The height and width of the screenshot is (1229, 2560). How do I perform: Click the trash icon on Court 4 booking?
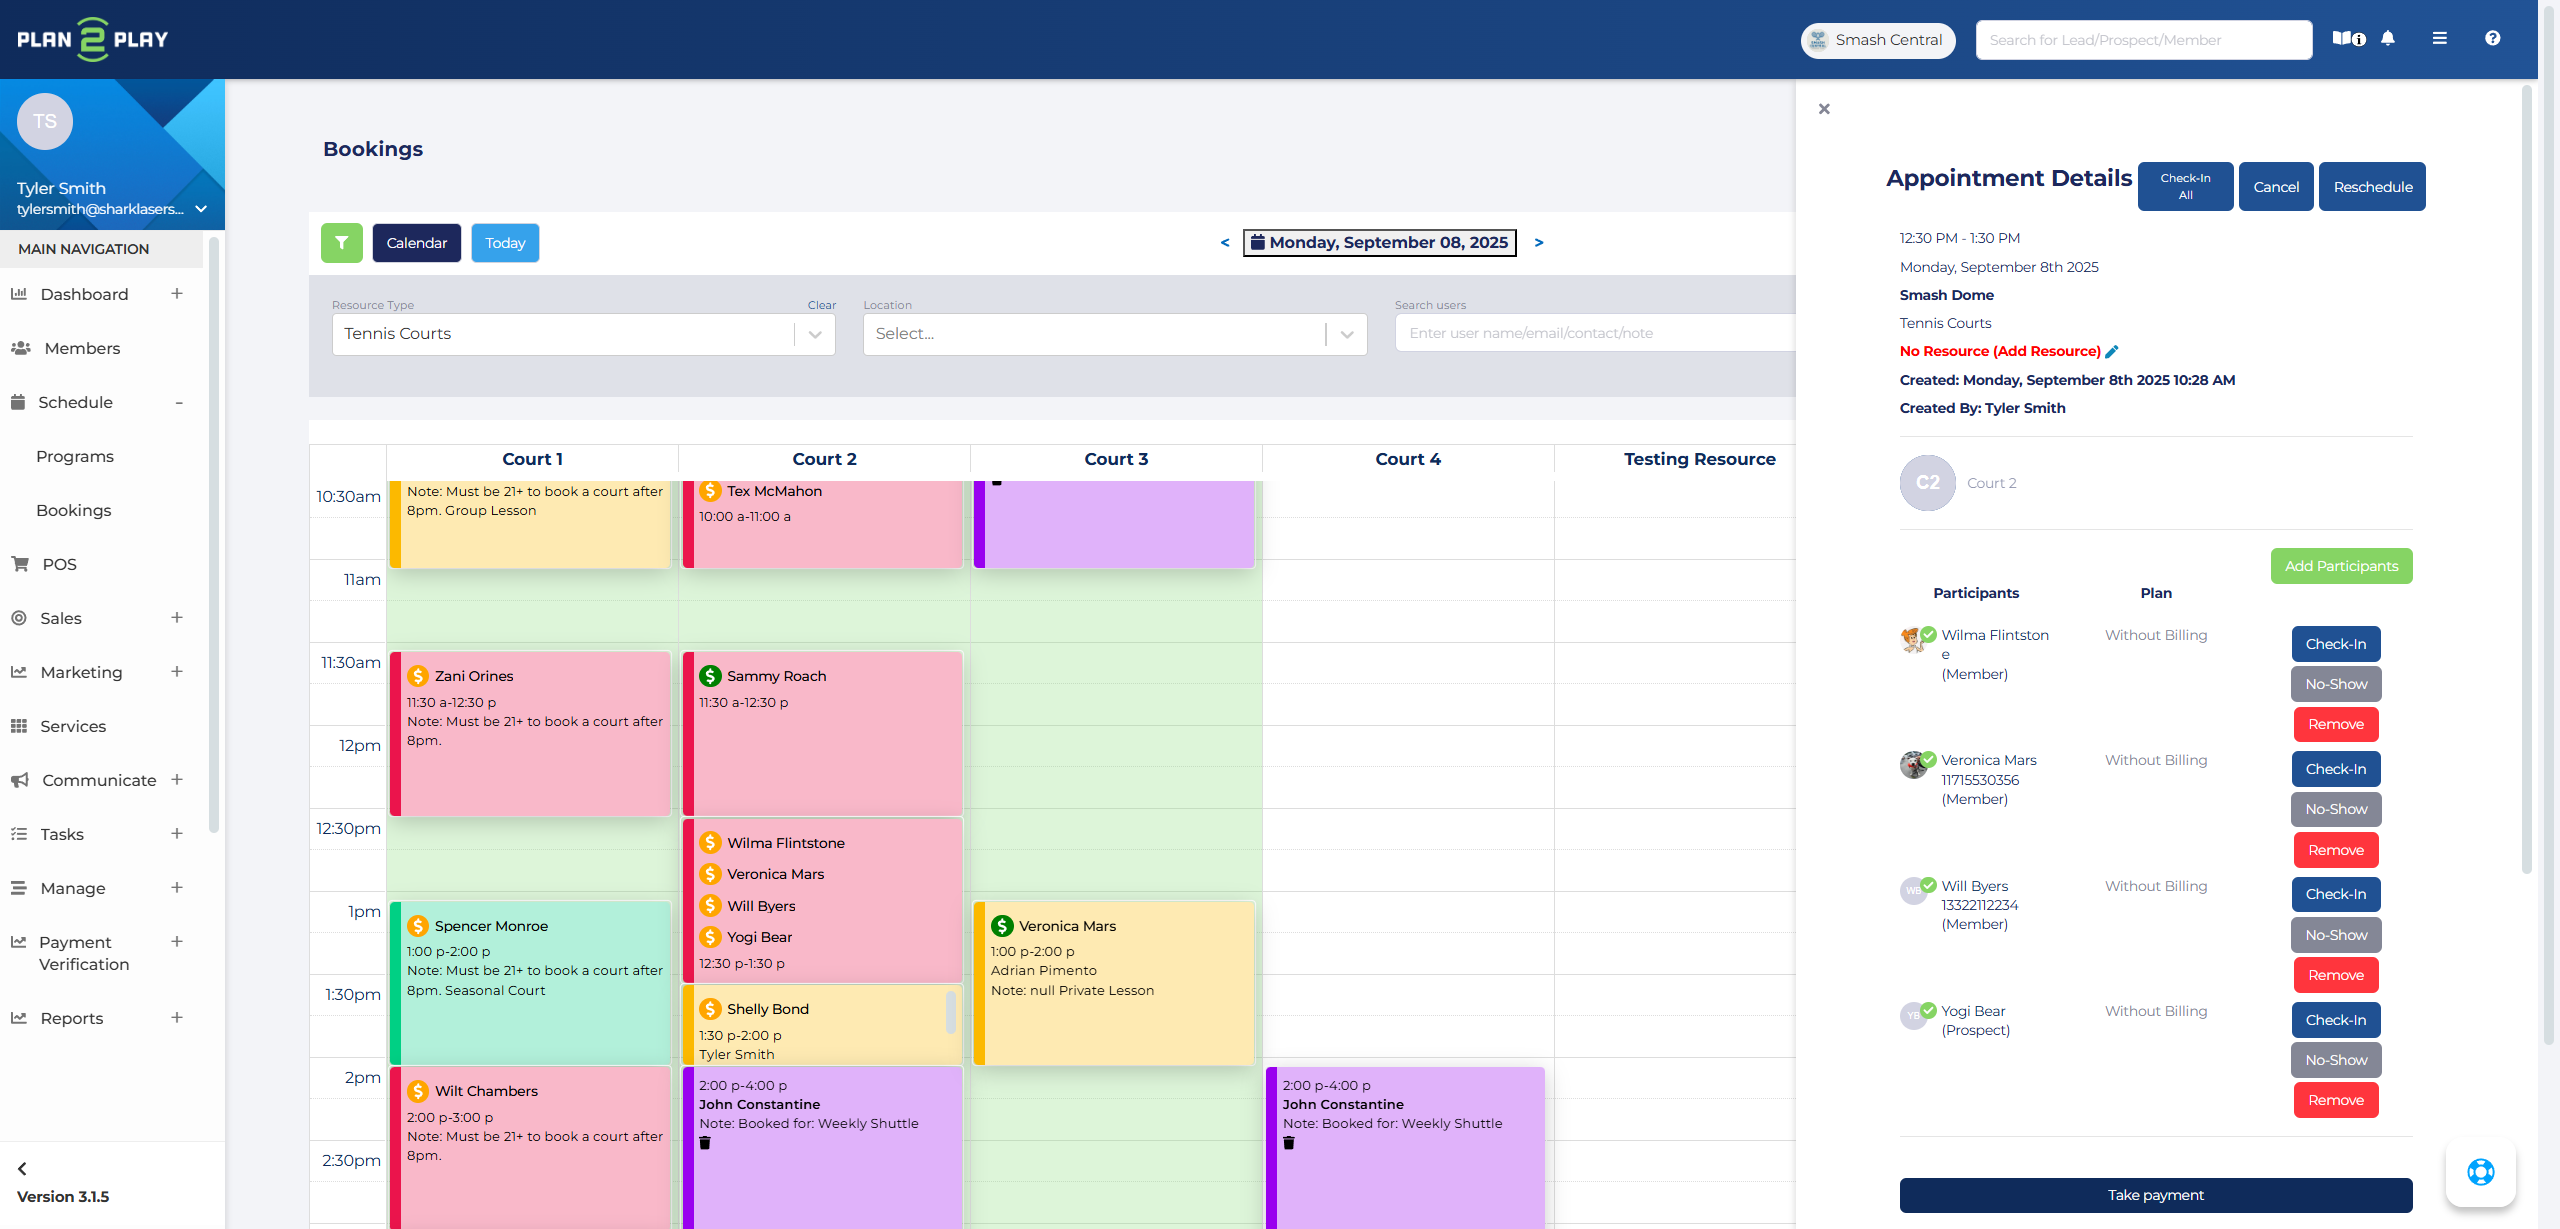(x=1289, y=1143)
